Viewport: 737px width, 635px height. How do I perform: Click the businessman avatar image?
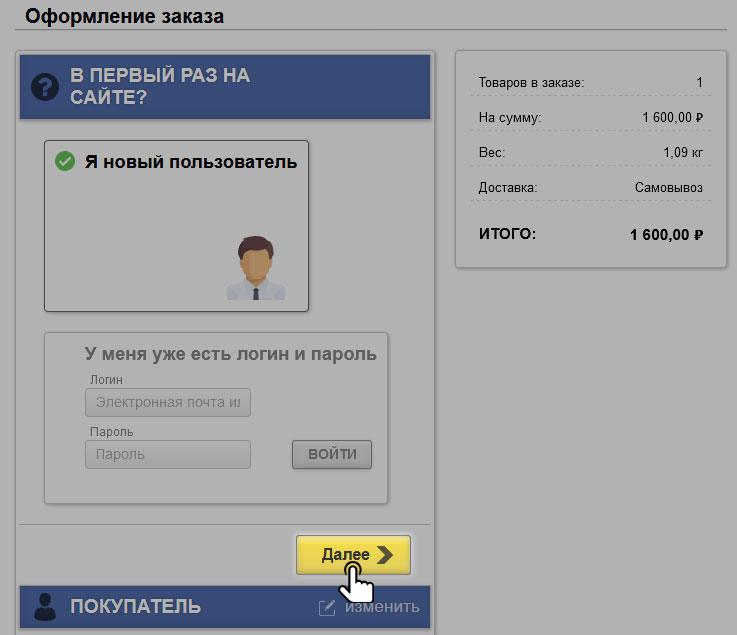(x=256, y=268)
